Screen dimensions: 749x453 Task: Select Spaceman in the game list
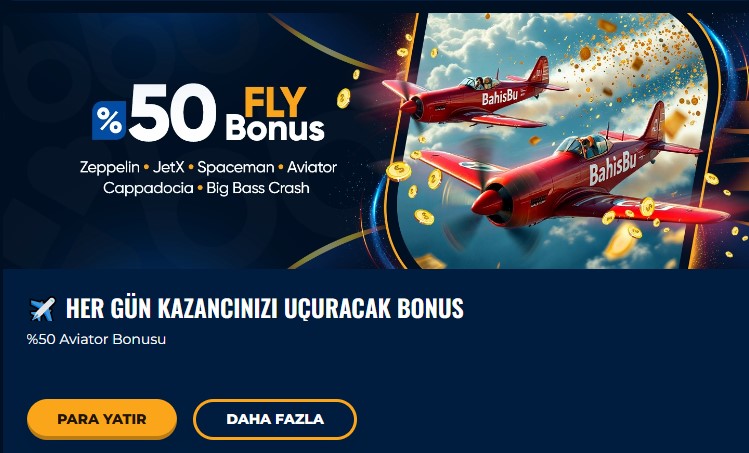point(235,167)
